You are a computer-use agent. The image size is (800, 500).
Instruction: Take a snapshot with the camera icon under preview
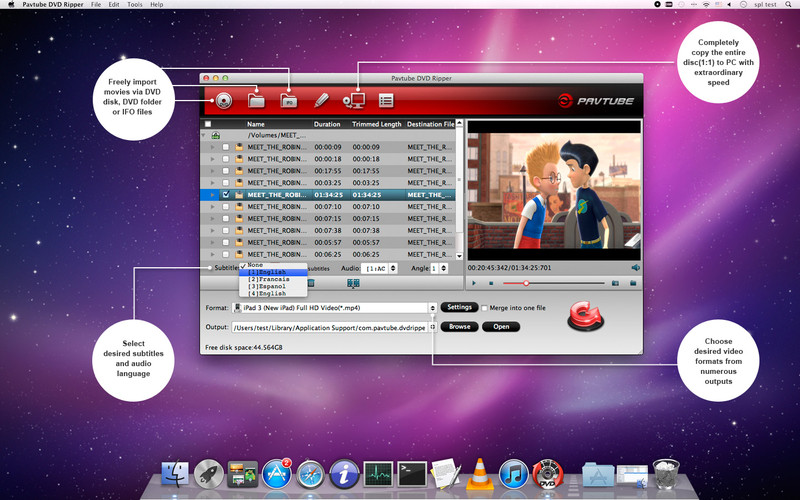point(615,283)
